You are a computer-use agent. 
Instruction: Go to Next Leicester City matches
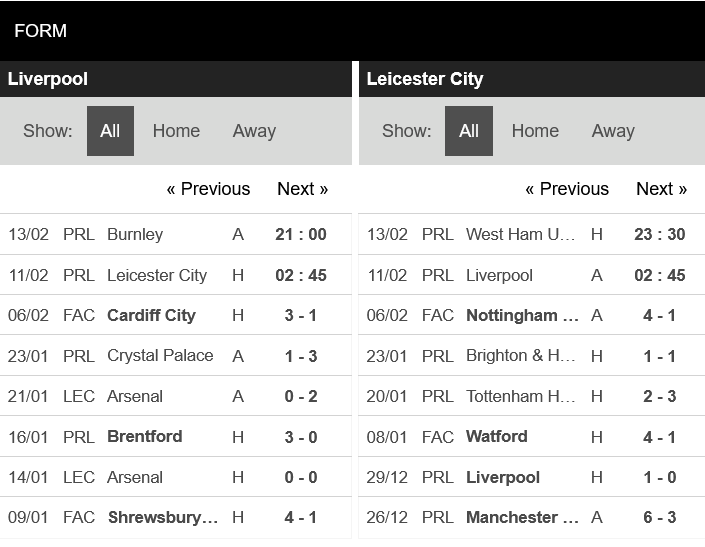(661, 189)
